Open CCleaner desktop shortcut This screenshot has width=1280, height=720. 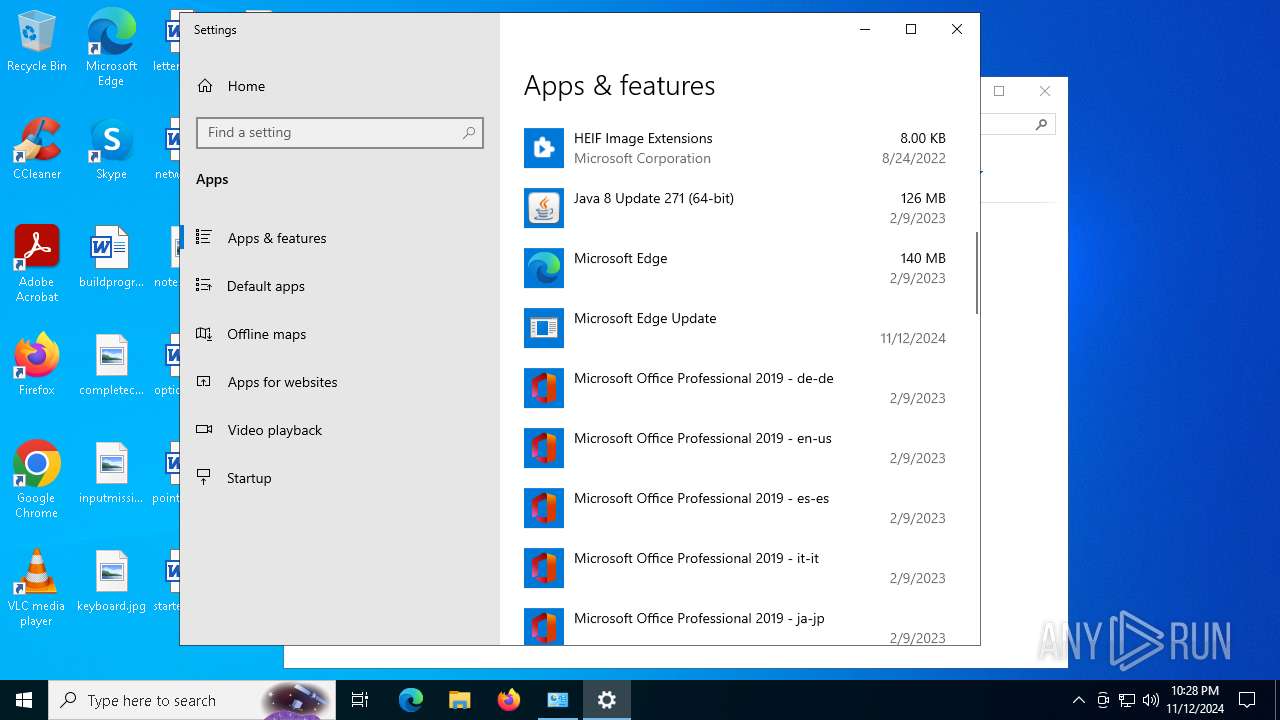coord(37,148)
